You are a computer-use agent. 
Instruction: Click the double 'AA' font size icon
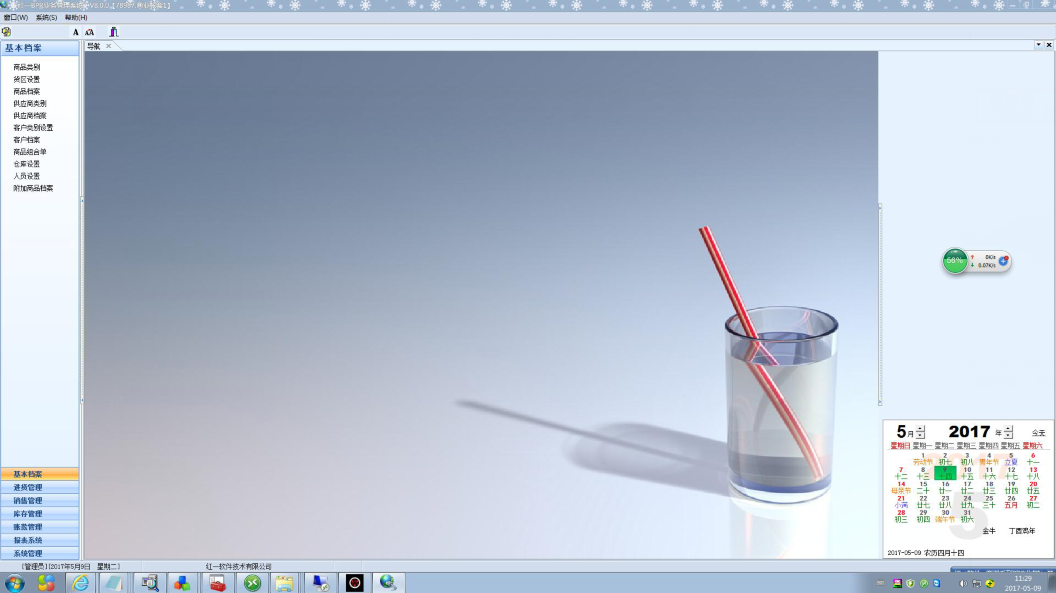[x=89, y=32]
